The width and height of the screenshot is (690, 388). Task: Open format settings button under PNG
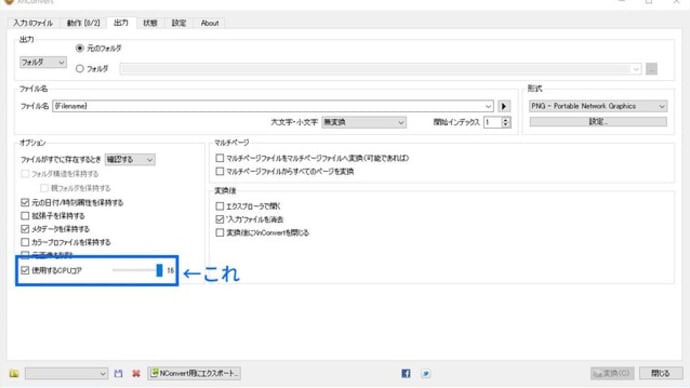(598, 122)
